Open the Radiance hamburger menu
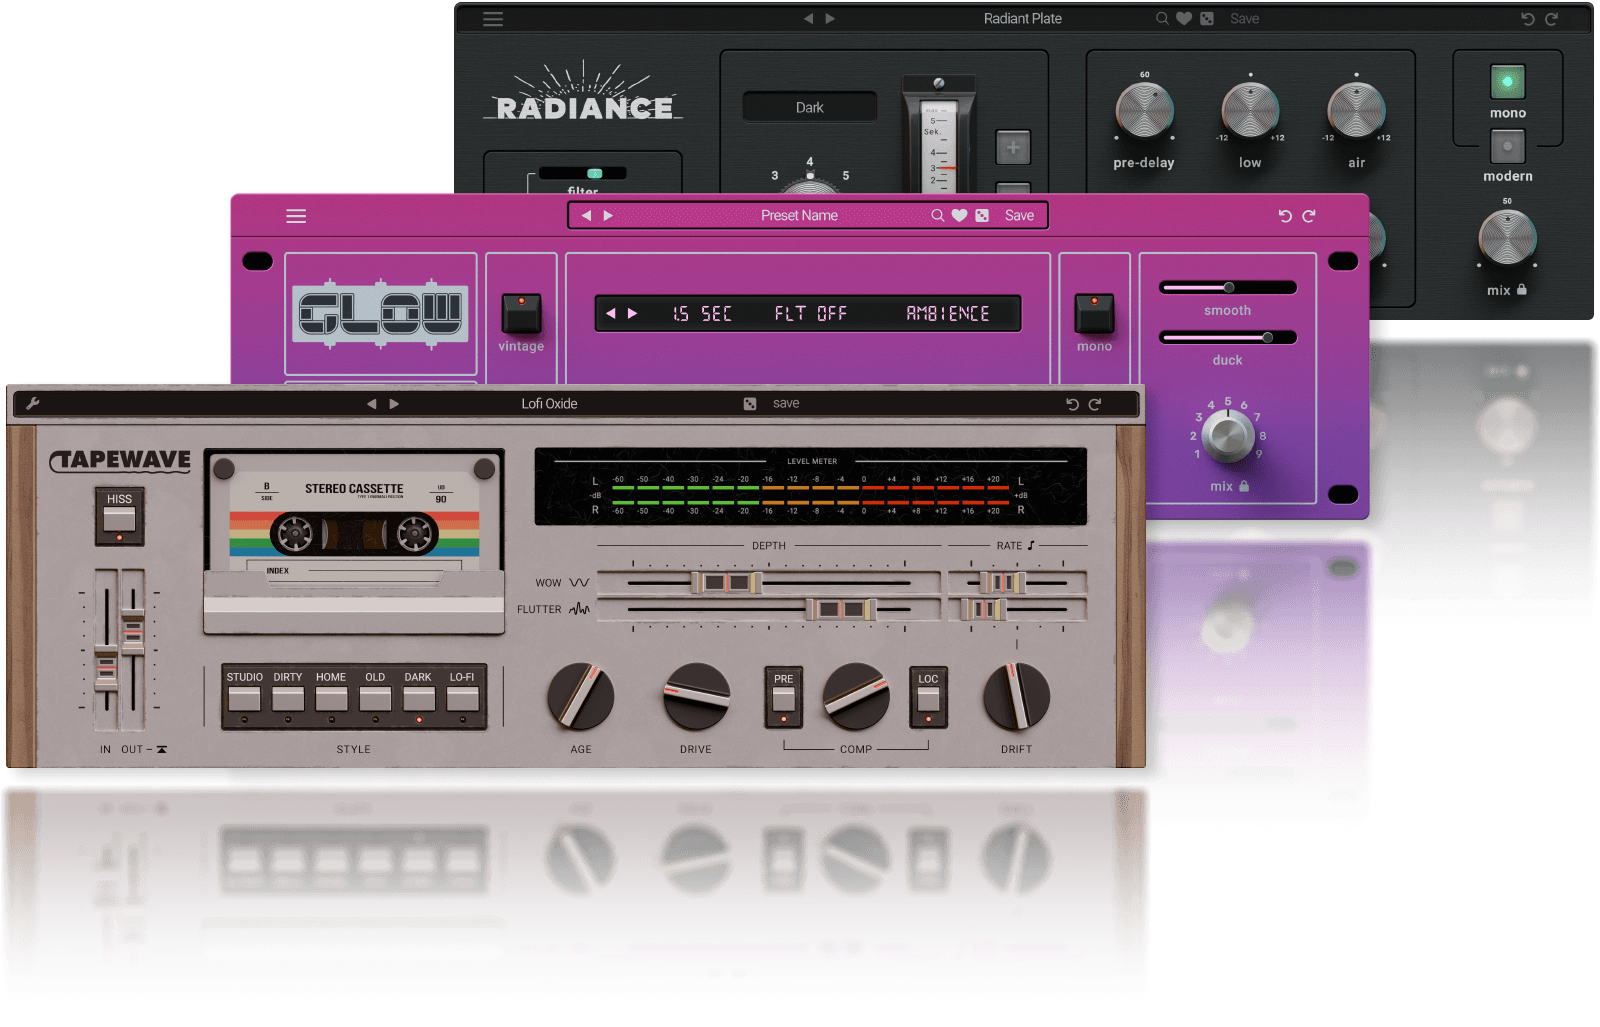 493,19
